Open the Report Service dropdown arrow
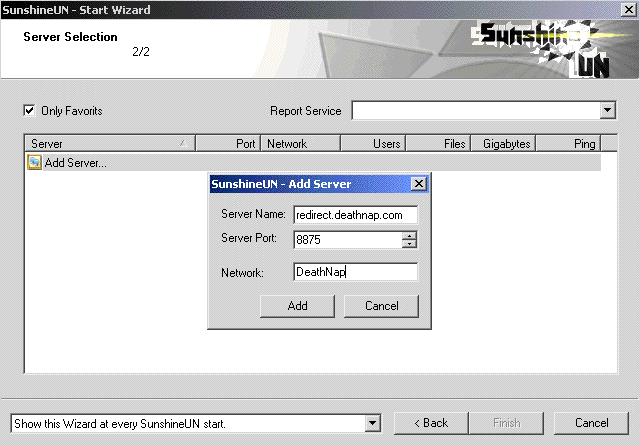The image size is (640, 446). [607, 110]
